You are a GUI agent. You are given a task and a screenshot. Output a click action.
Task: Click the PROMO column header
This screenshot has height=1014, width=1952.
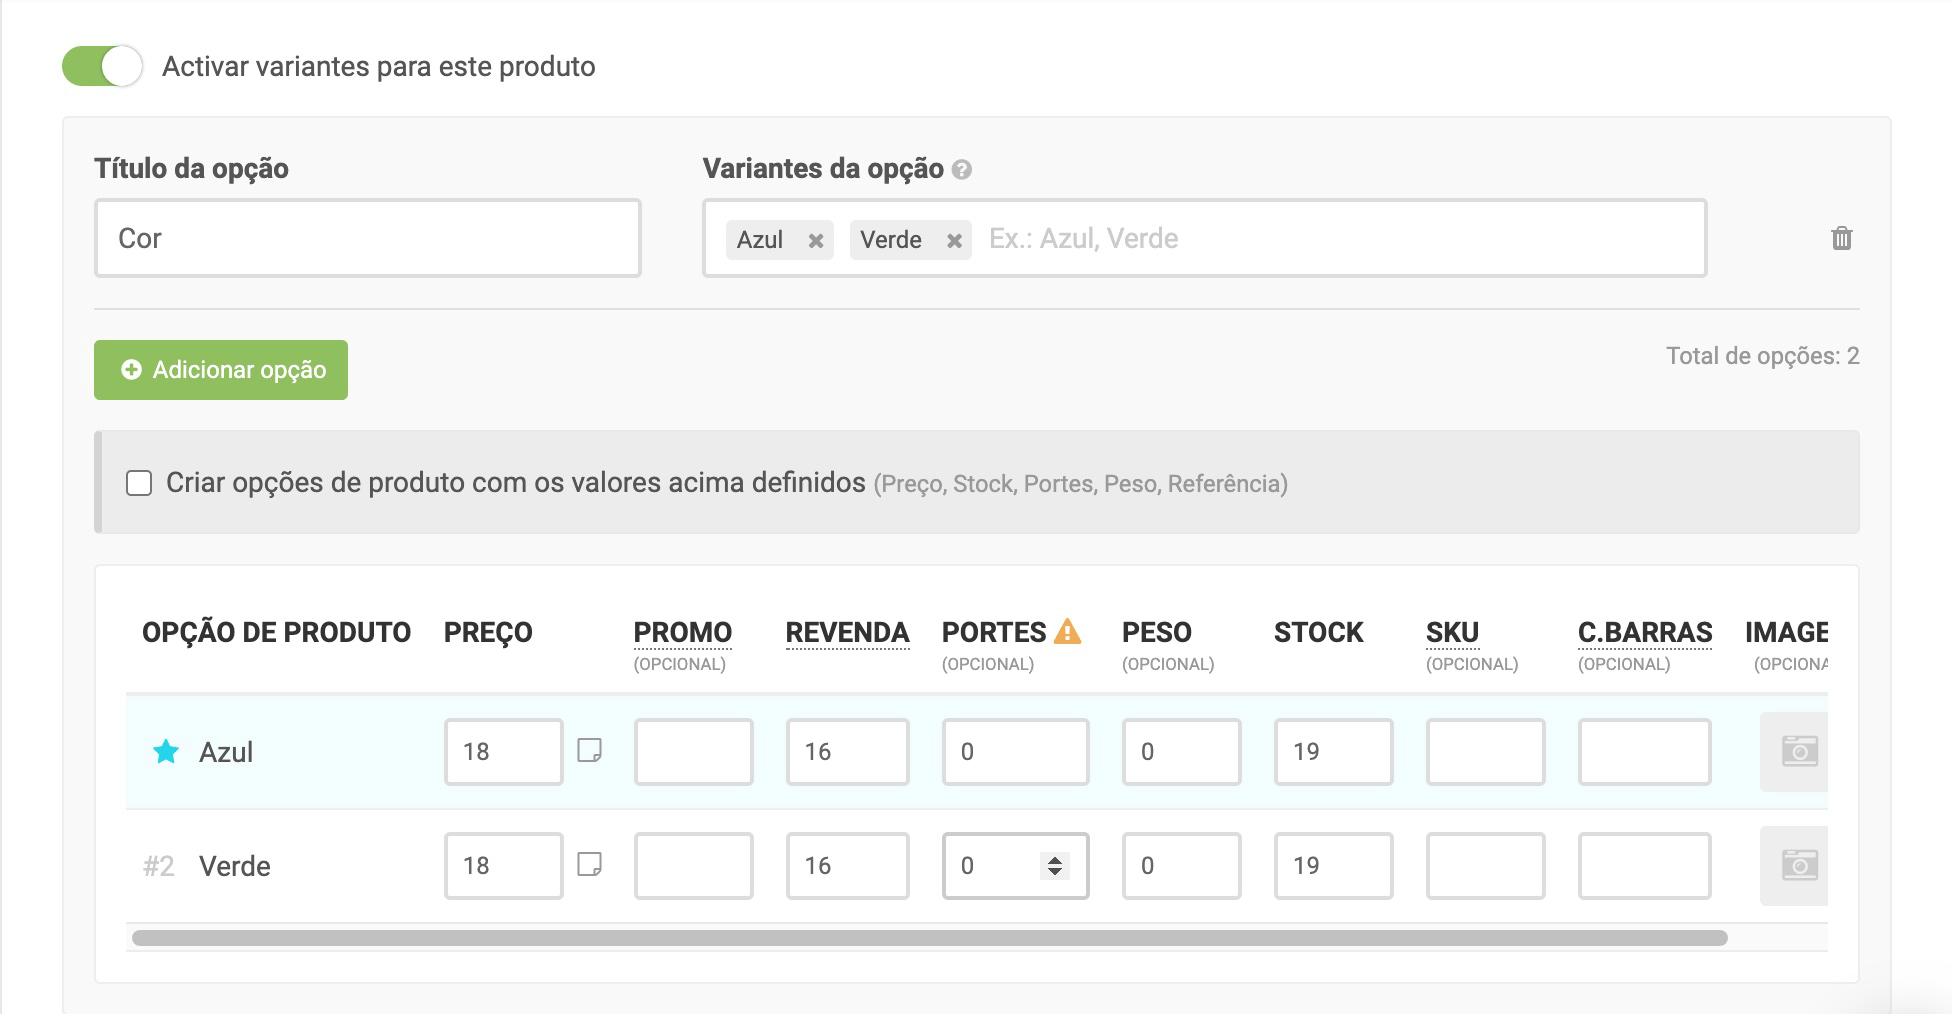tap(683, 633)
